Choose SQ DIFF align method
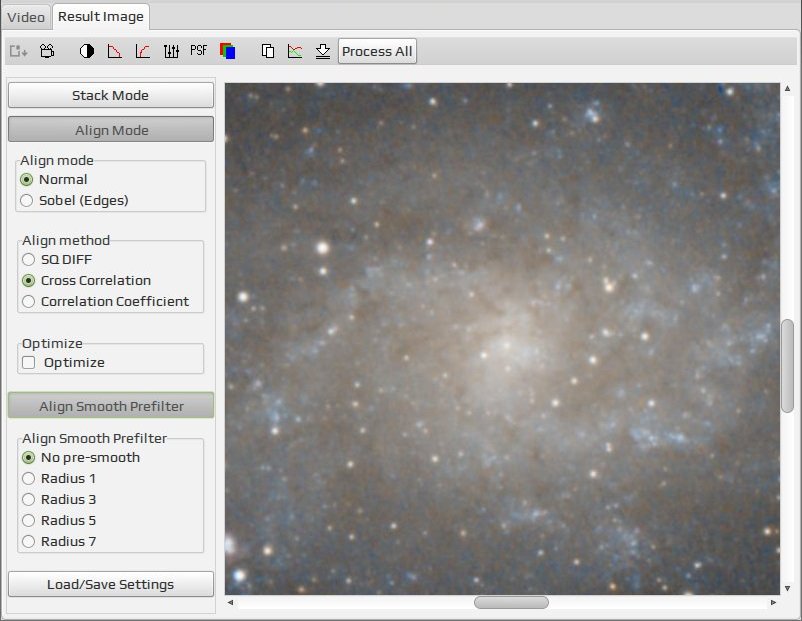The height and width of the screenshot is (621, 802). [56, 259]
